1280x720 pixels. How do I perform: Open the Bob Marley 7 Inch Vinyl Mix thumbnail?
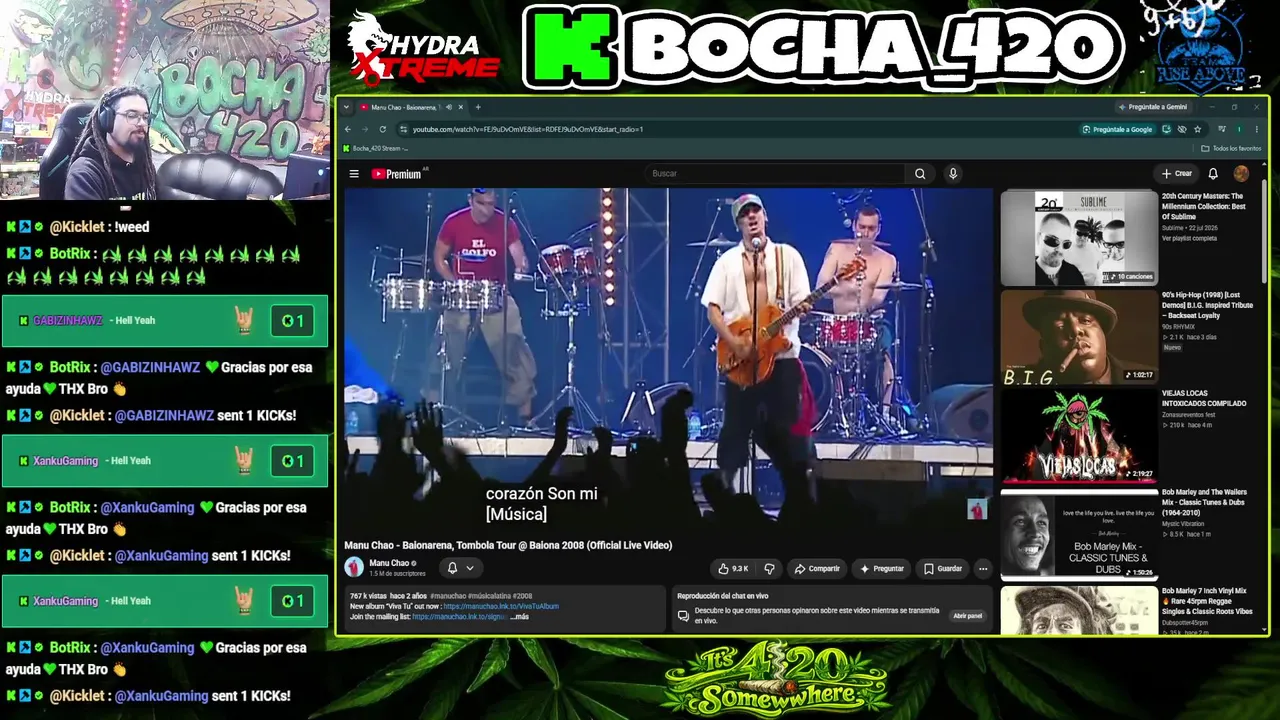click(x=1079, y=610)
